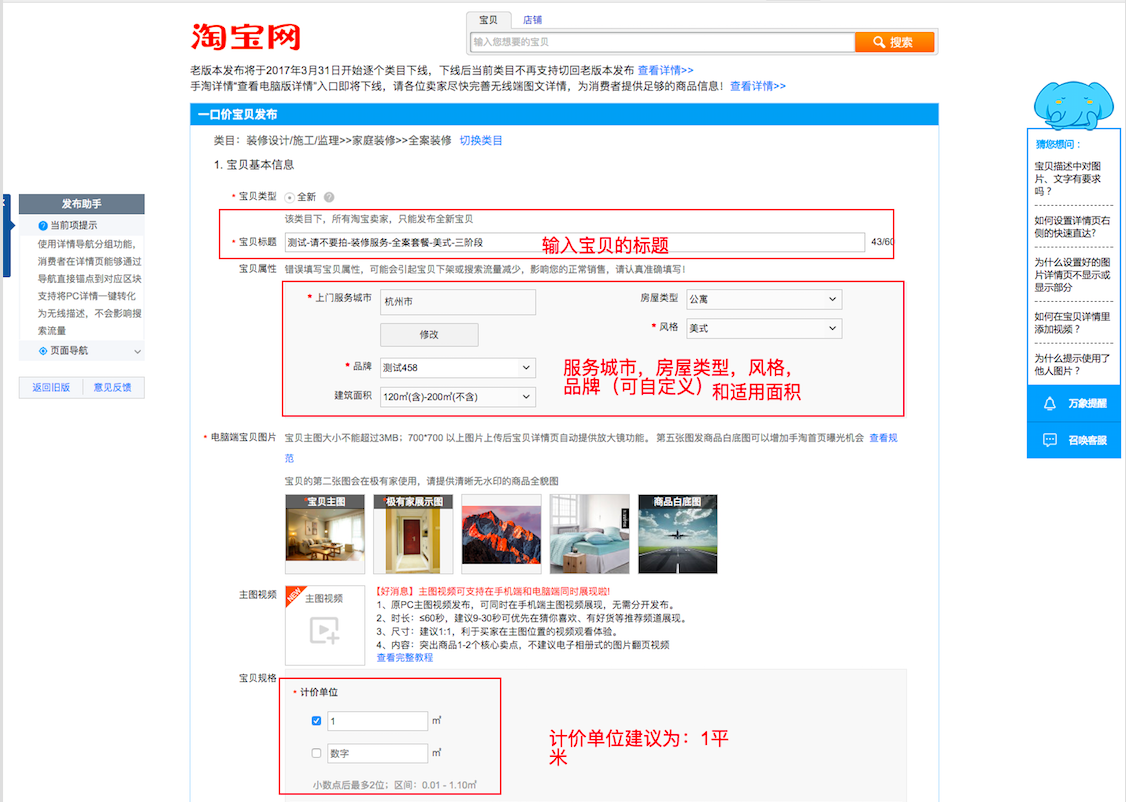Click the blue elephant mascot icon
The image size is (1126, 802).
coord(1072,106)
